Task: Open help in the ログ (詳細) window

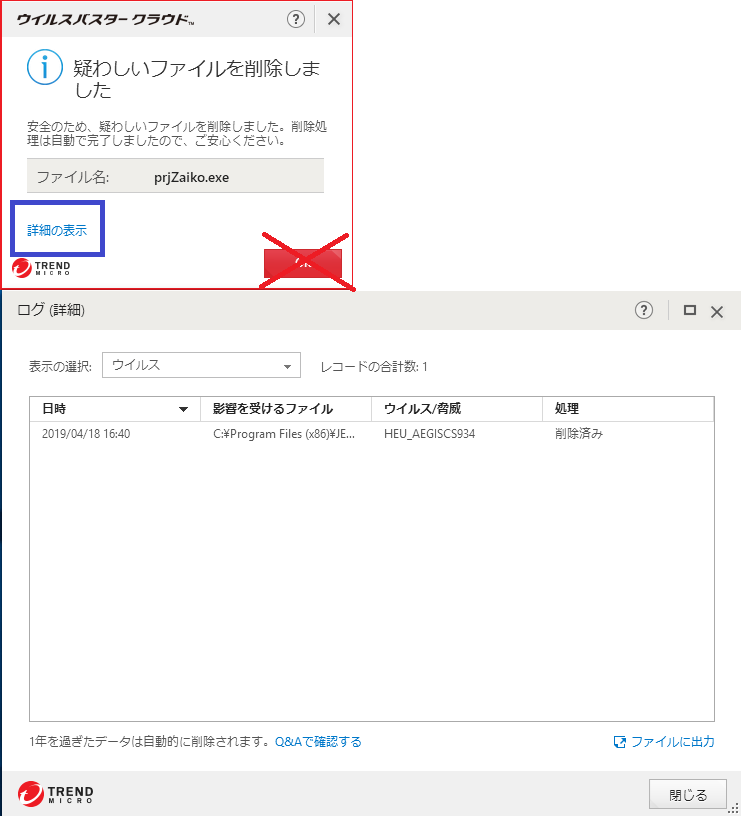Action: (644, 311)
